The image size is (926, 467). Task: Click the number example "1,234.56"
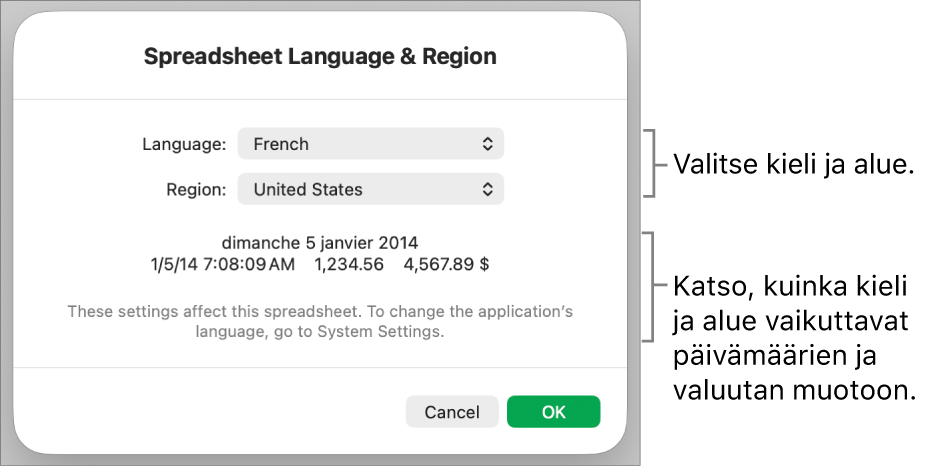coord(348,265)
